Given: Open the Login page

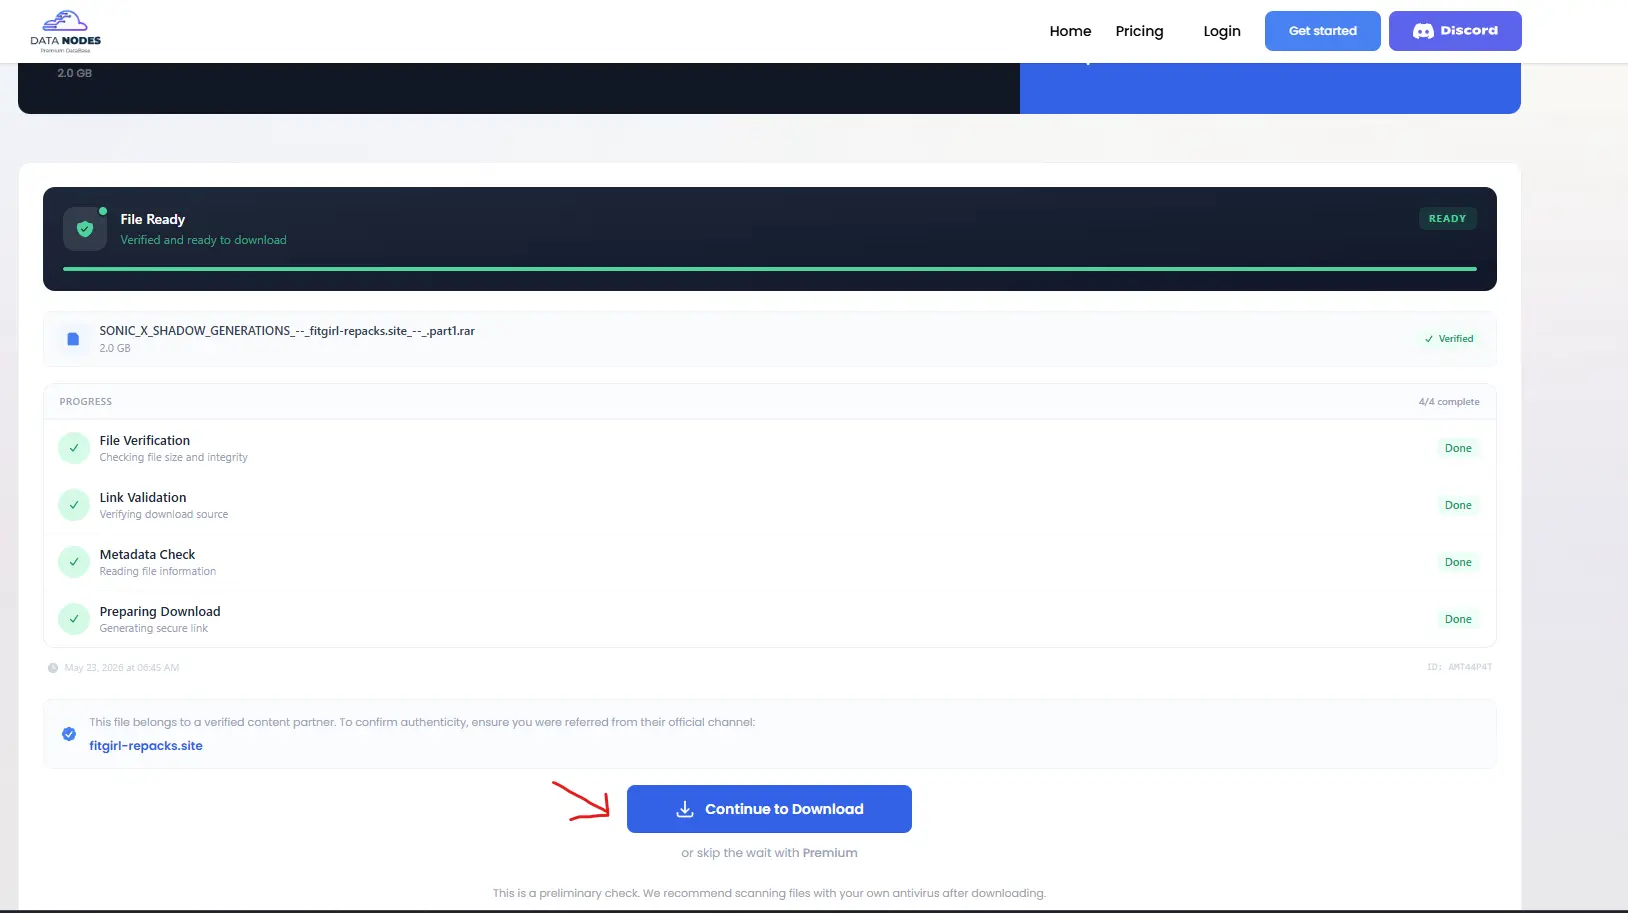Looking at the screenshot, I should (x=1222, y=31).
